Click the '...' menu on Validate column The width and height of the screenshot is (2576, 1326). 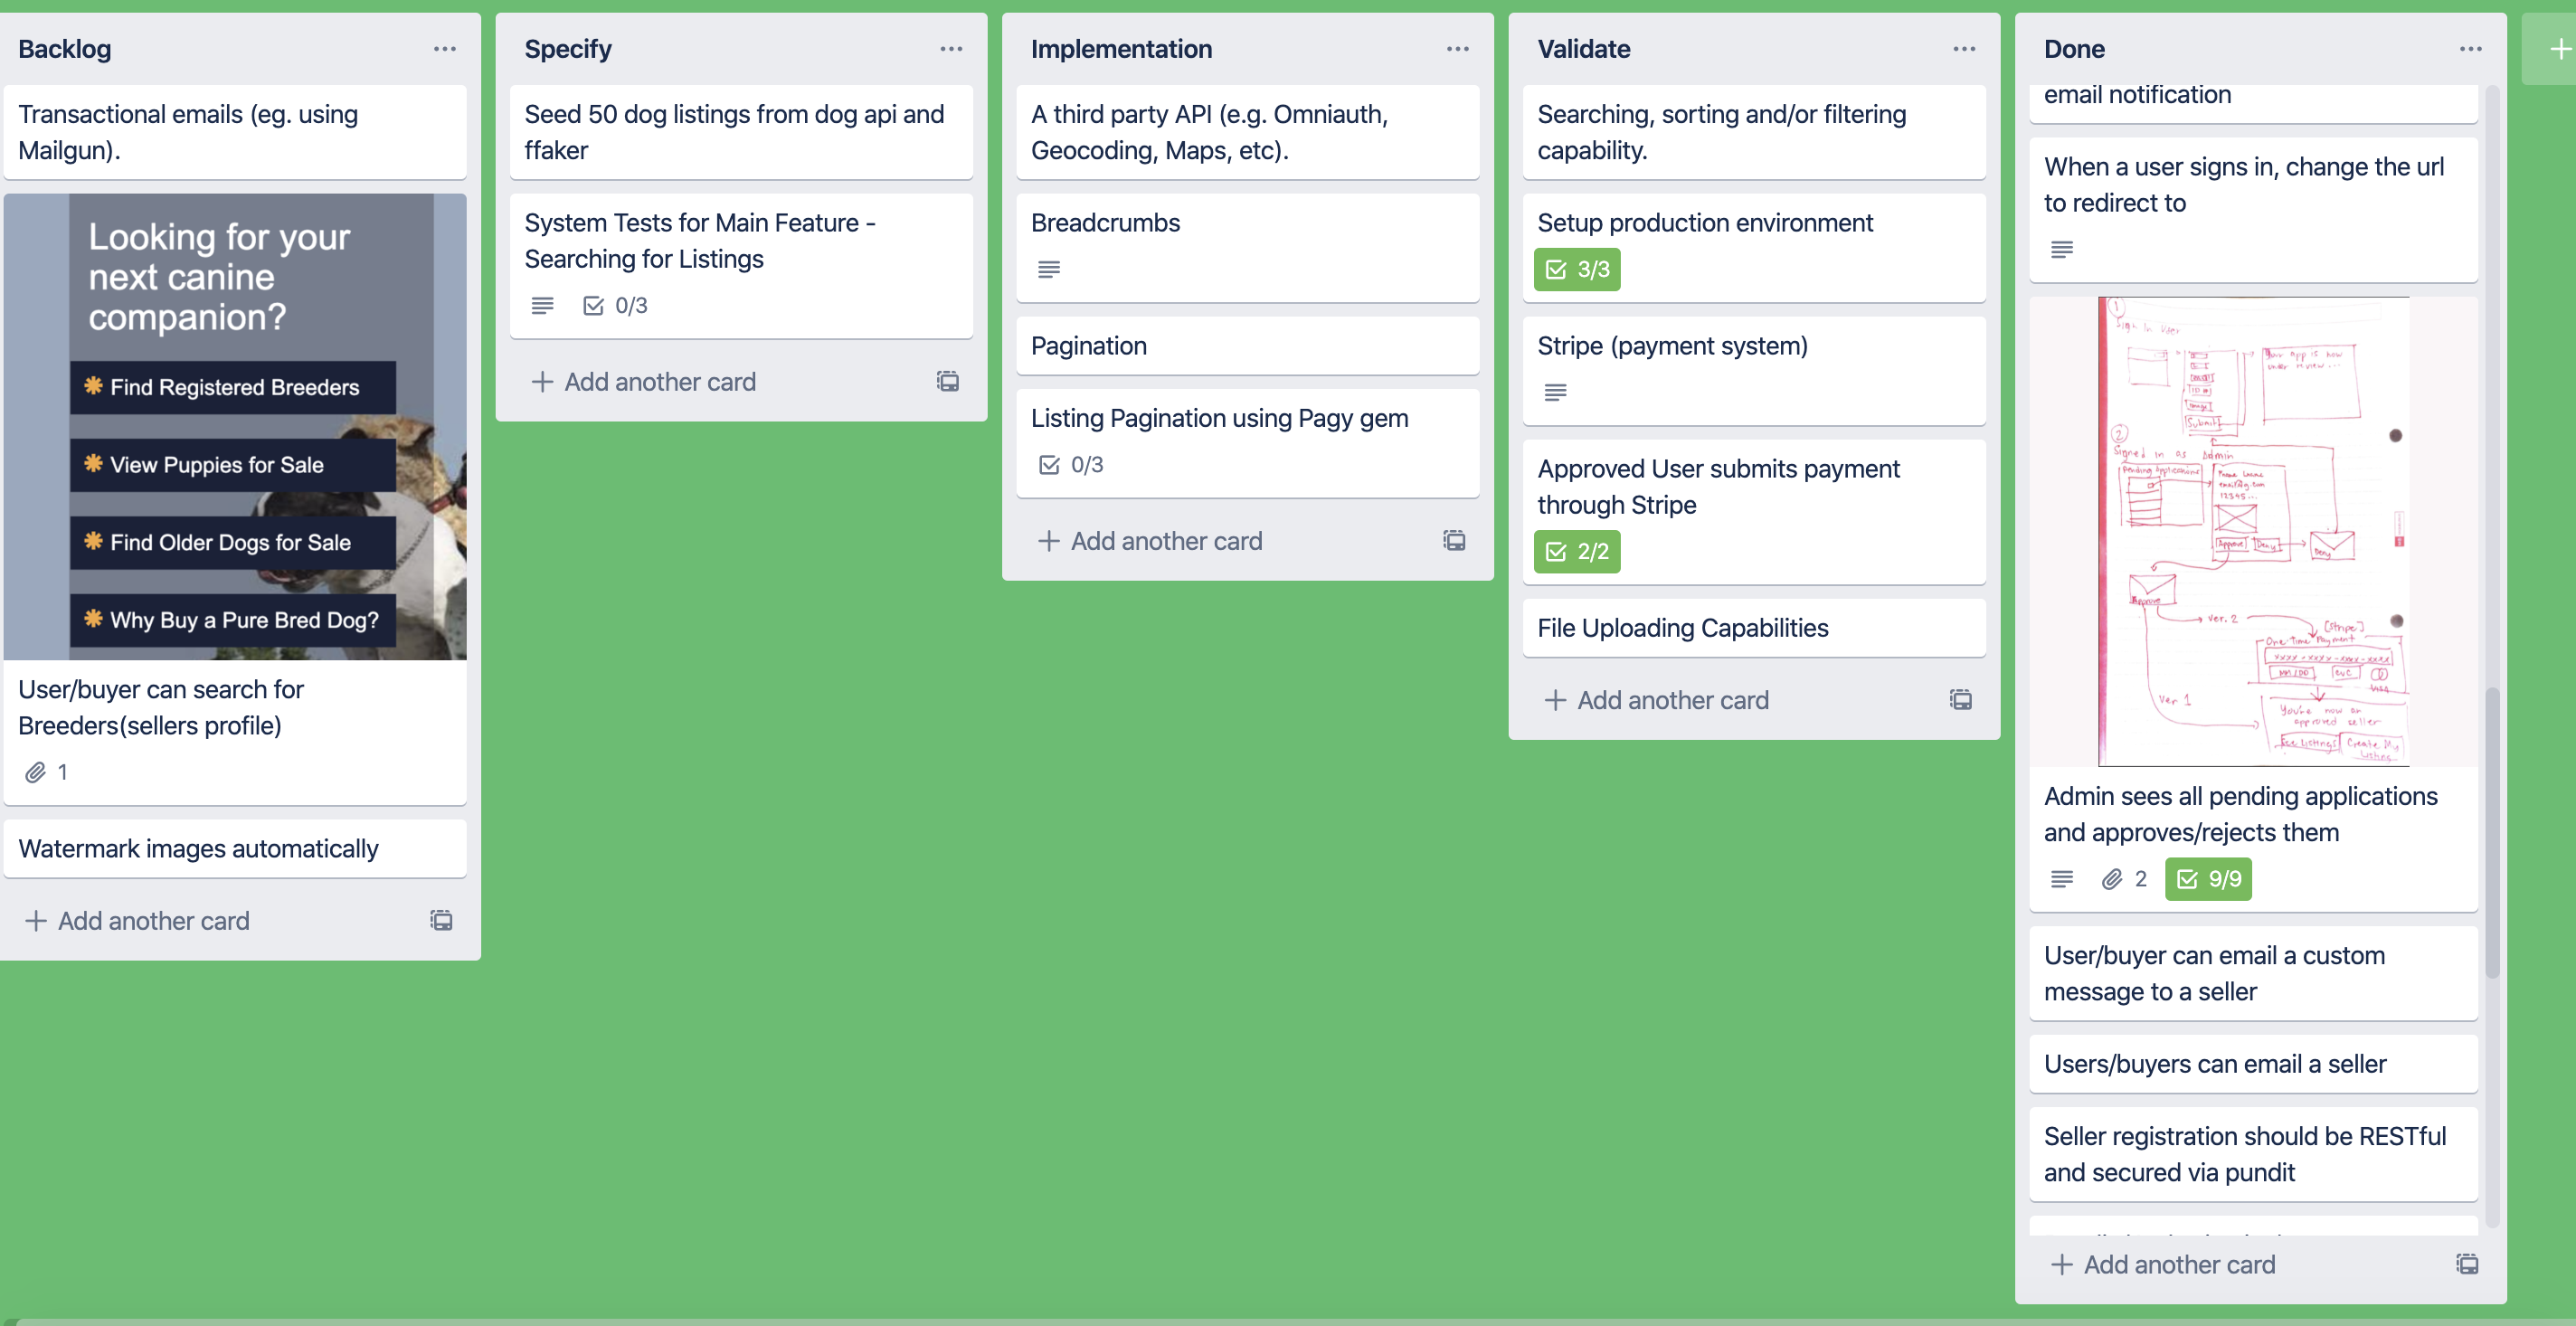(x=1965, y=47)
